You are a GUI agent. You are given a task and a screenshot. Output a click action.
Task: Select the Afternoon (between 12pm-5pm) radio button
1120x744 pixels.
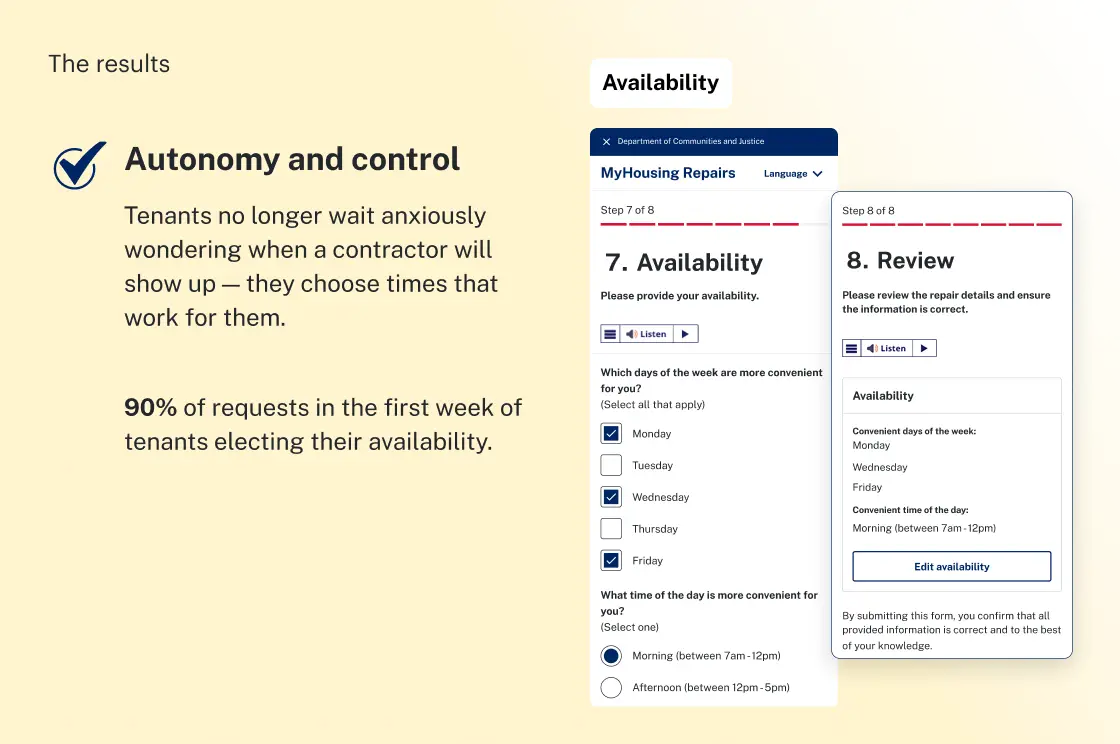611,687
